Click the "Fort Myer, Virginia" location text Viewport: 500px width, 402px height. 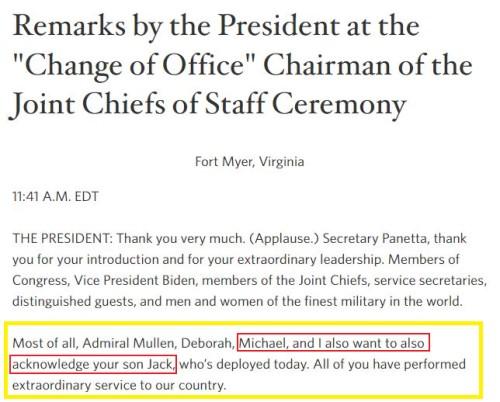pyautogui.click(x=249, y=162)
